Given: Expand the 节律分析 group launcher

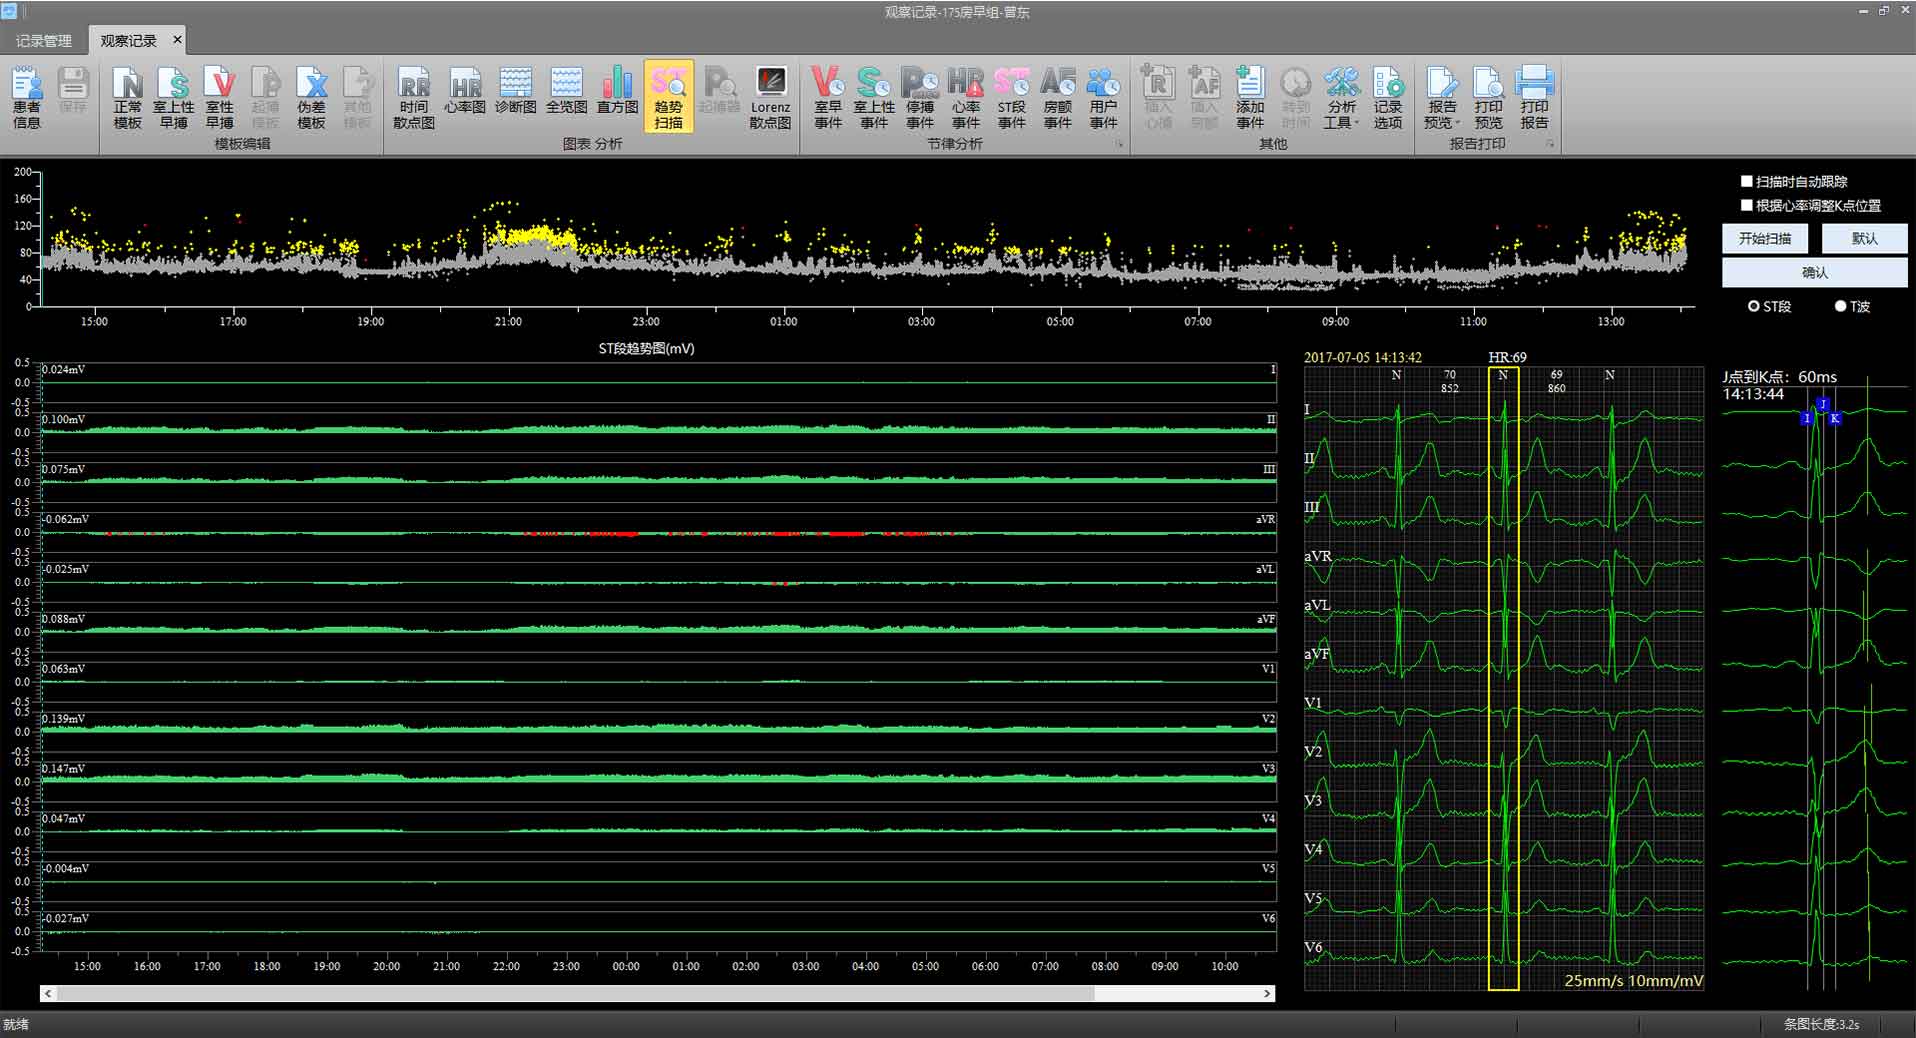Looking at the screenshot, I should coord(1119,144).
